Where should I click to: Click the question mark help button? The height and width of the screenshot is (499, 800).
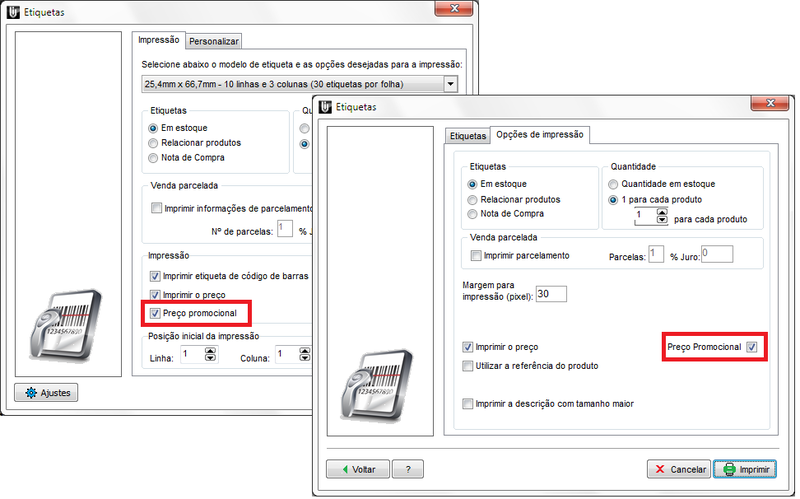[x=408, y=468]
